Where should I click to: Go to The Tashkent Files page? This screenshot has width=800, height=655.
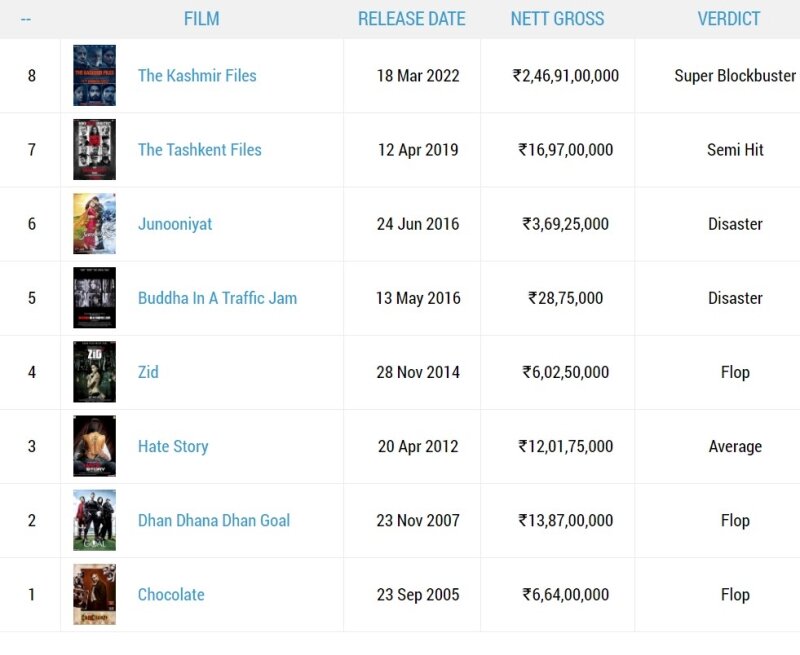click(200, 150)
